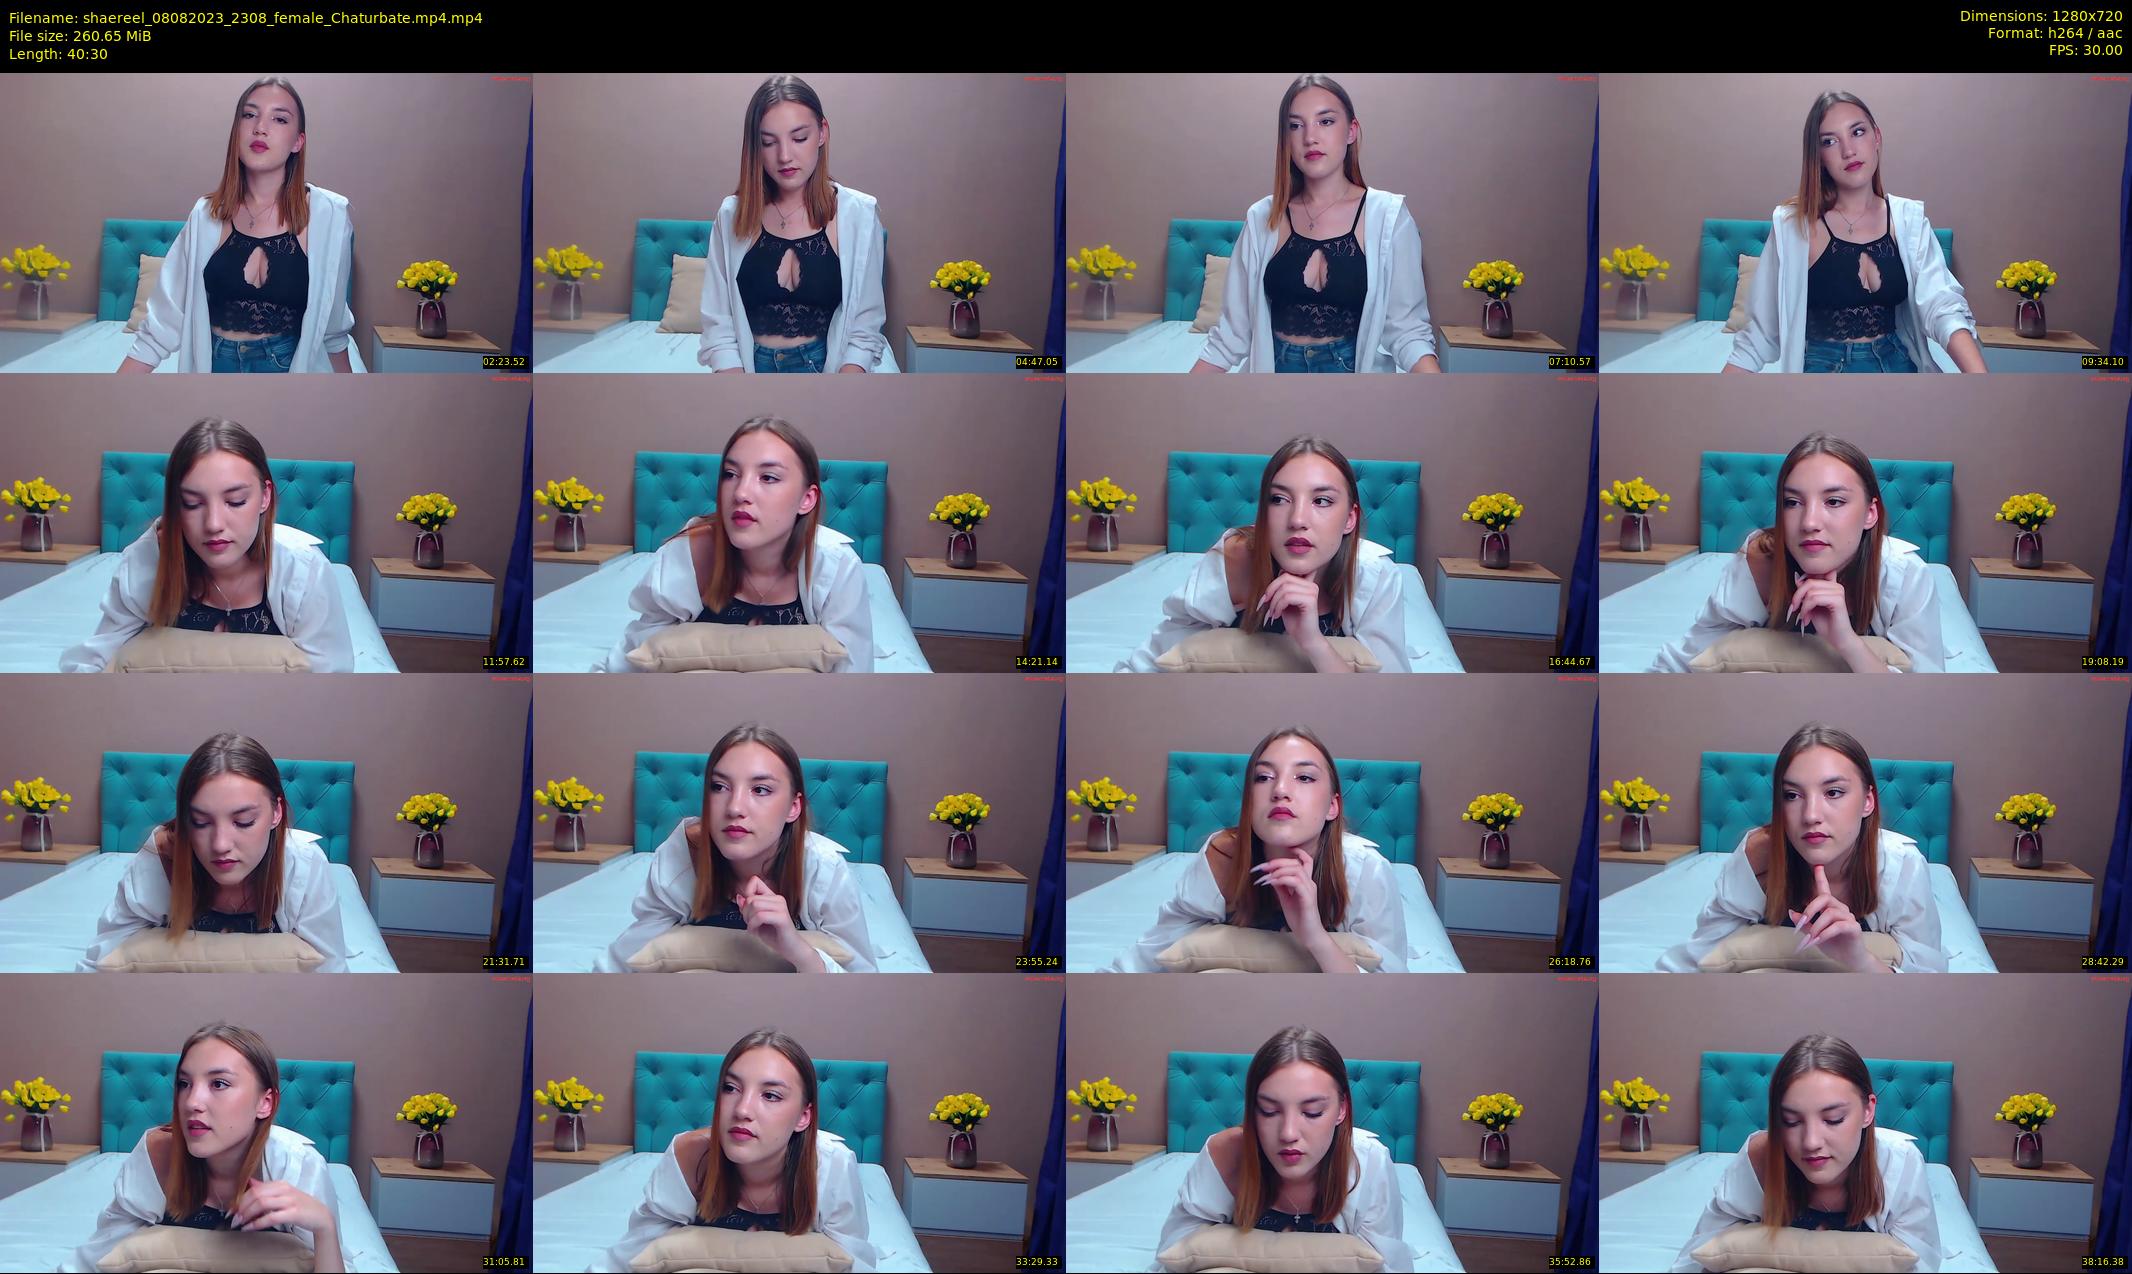This screenshot has height=1274, width=2132.
Task: Select the thumbnail timestamped 04:47.05
Action: pyautogui.click(x=799, y=222)
